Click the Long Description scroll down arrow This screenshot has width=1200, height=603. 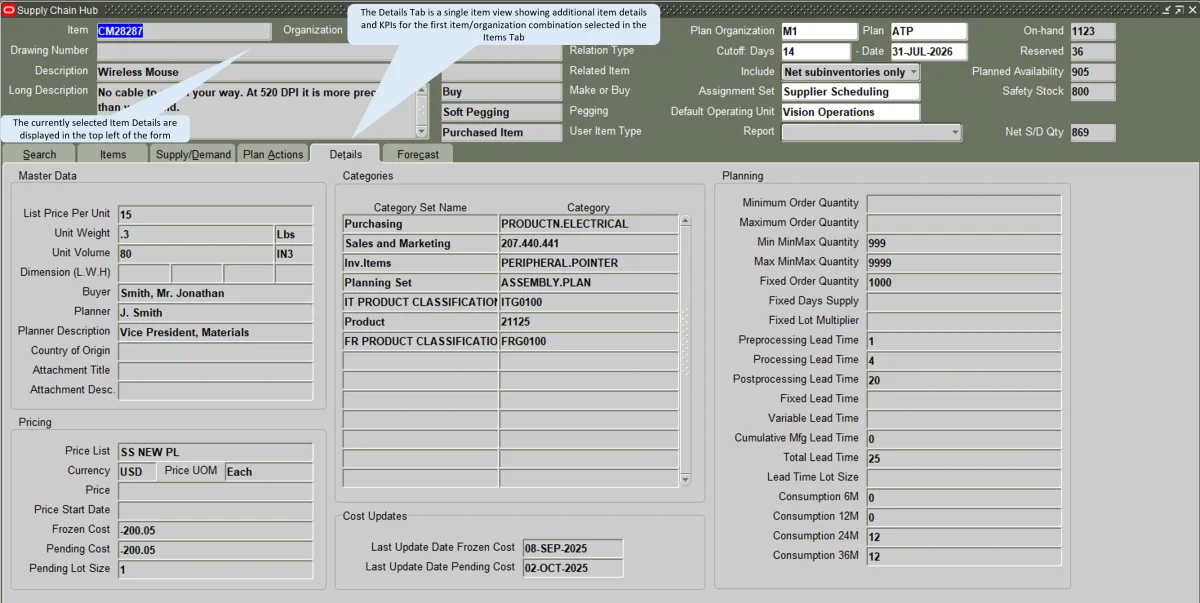tap(421, 131)
